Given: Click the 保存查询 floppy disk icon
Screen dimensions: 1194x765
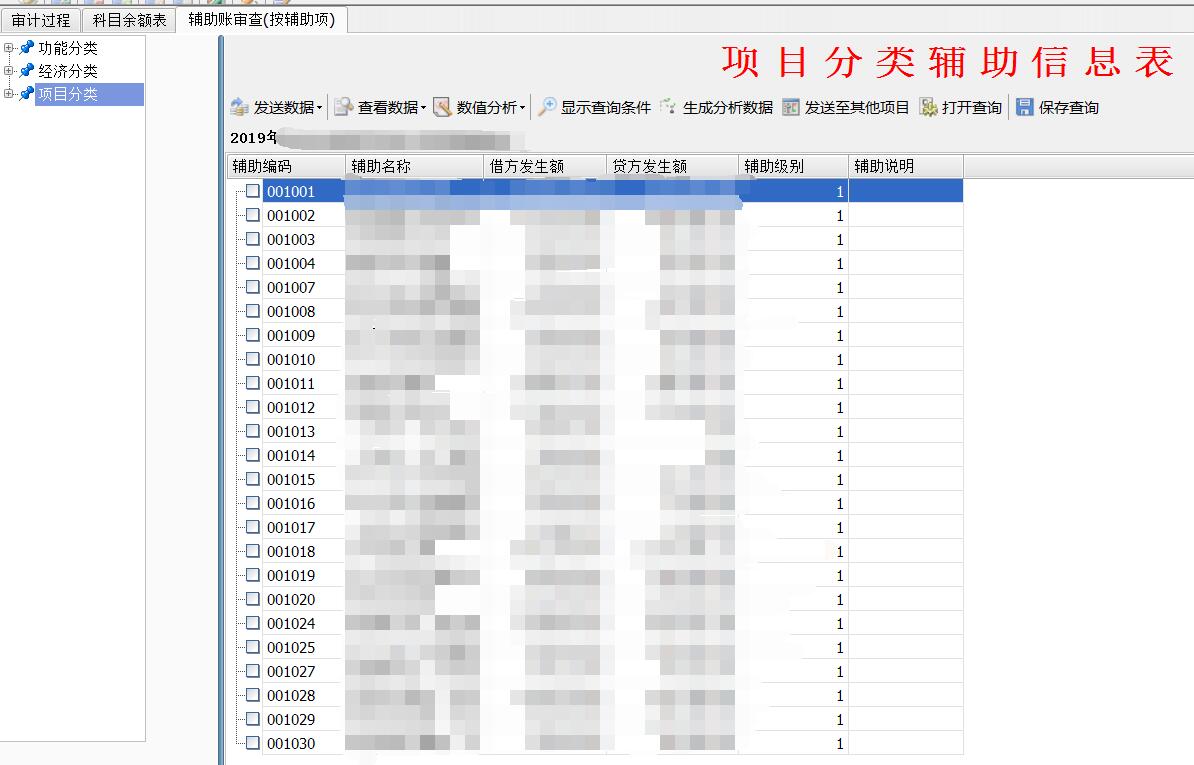Looking at the screenshot, I should coord(1025,108).
